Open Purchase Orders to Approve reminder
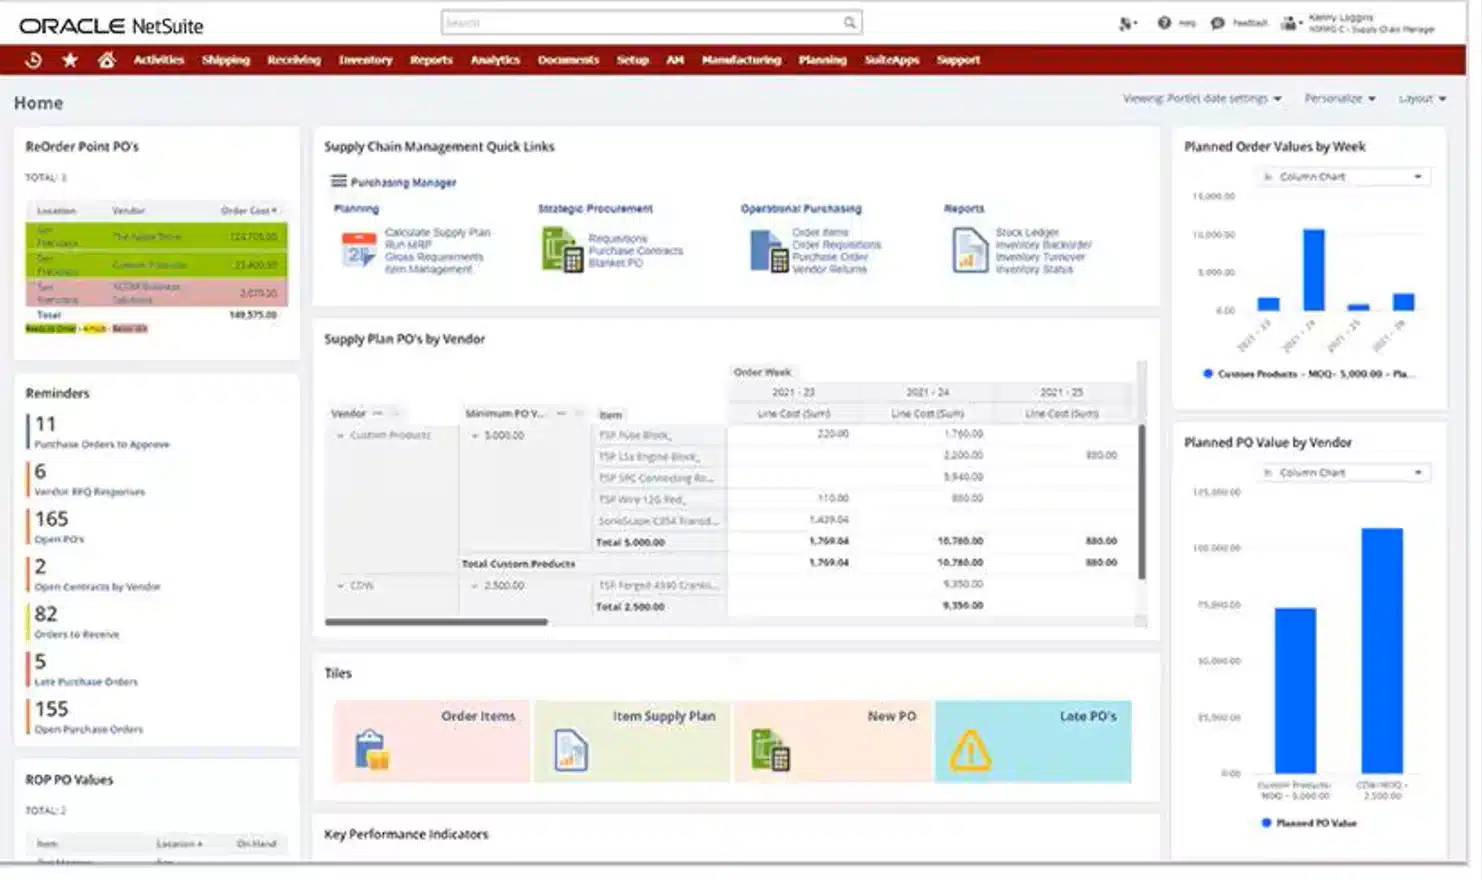1482x880 pixels. [x=101, y=444]
